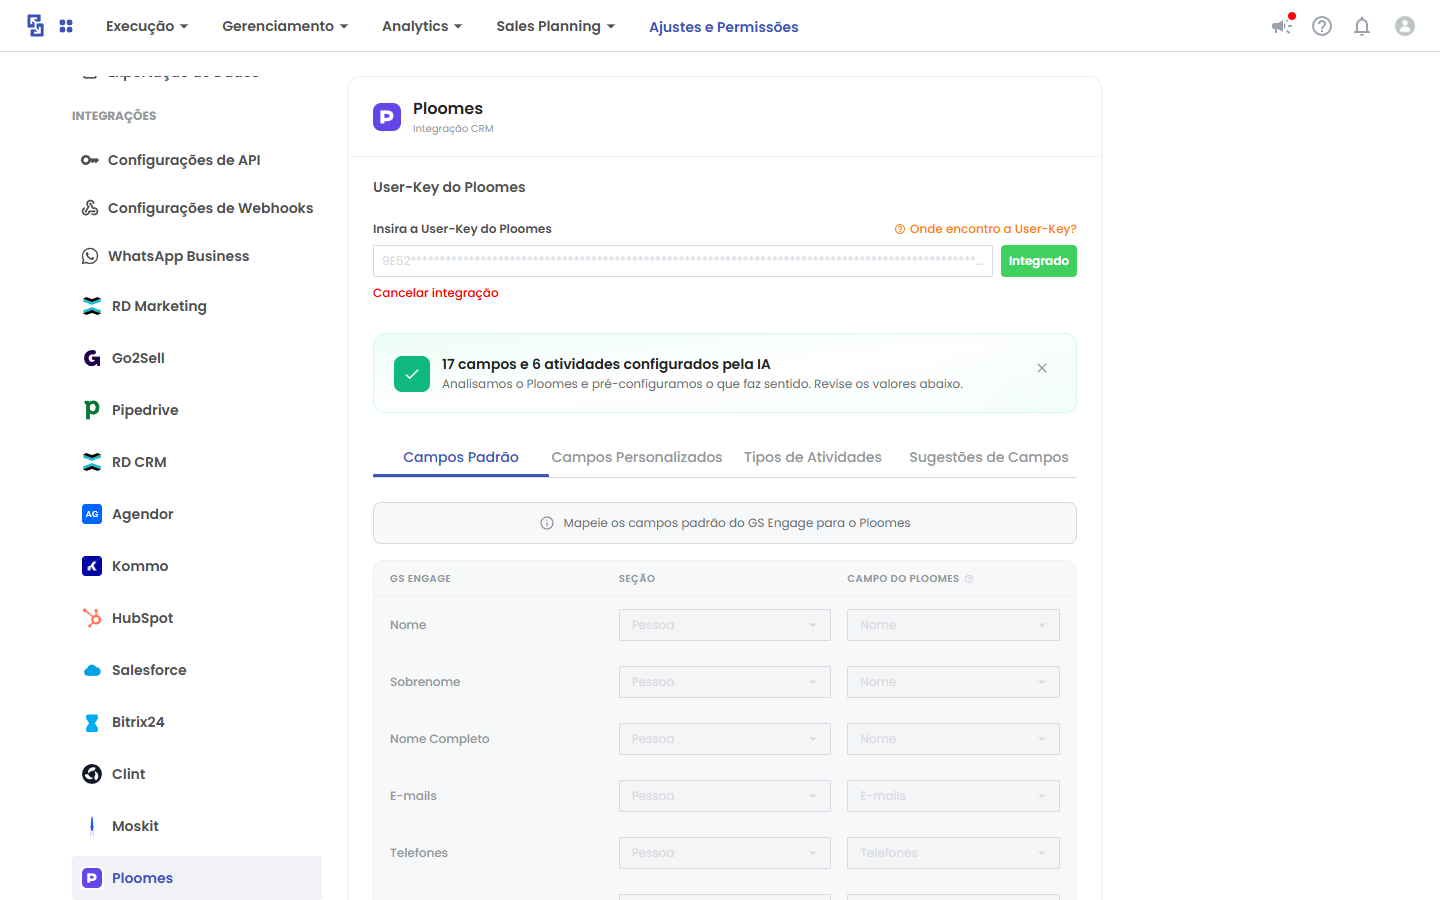Click the Kommo icon
Screen dimensions: 1440x900
click(92, 566)
